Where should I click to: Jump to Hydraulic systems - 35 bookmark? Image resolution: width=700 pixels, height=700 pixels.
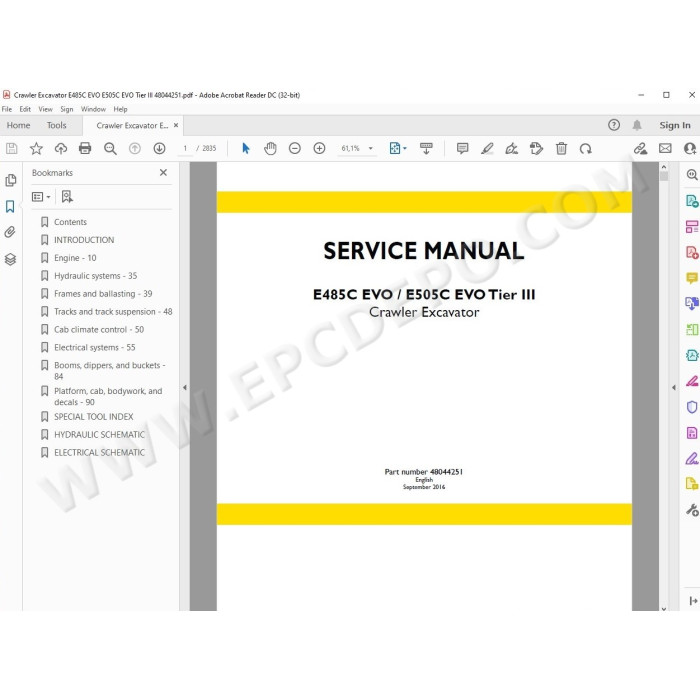pyautogui.click(x=96, y=275)
